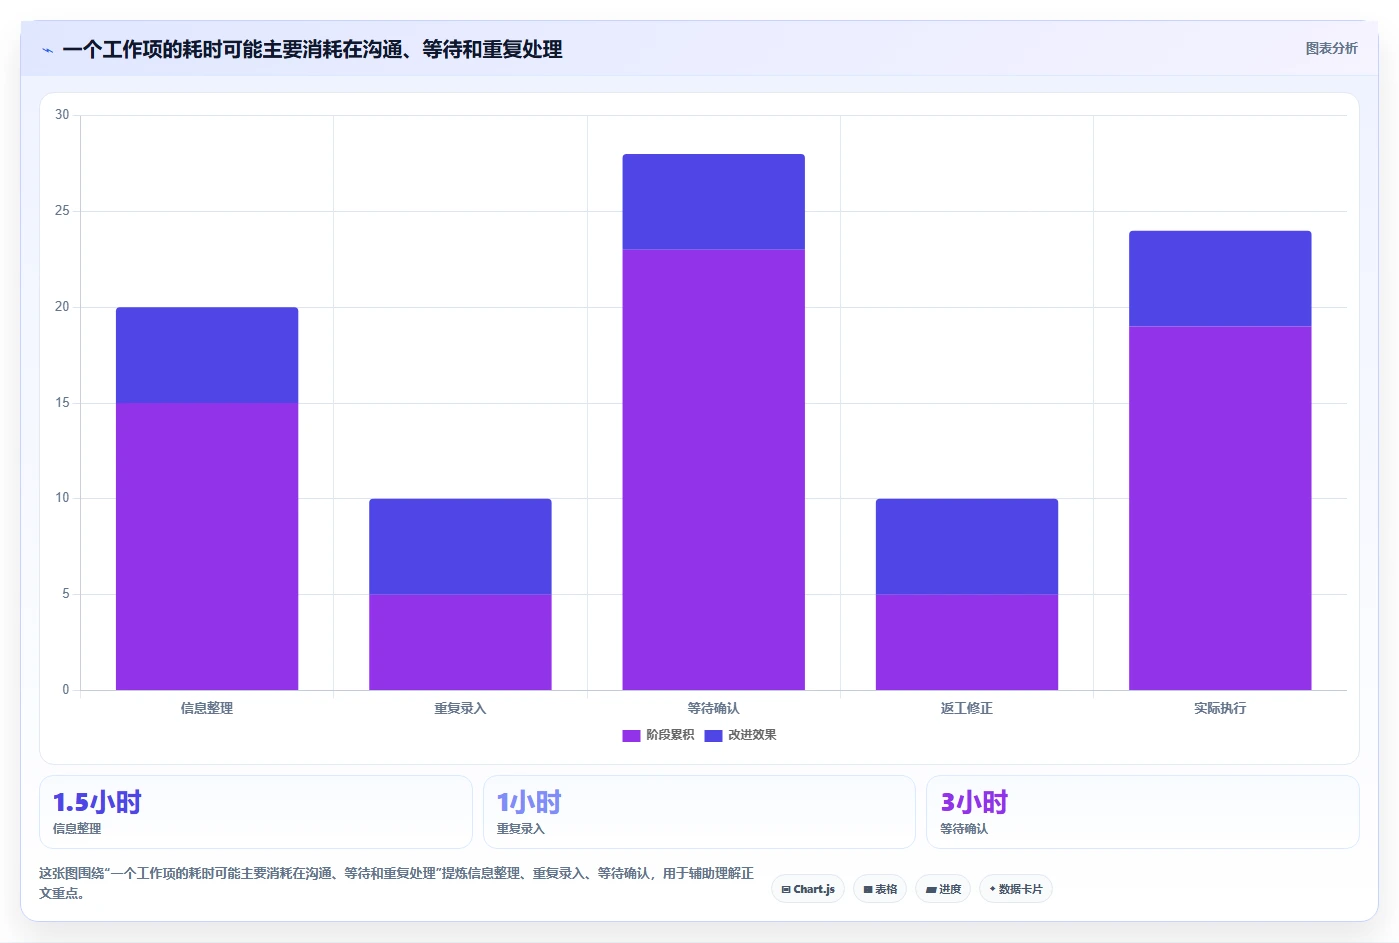Click the 表格 tag
This screenshot has width=1399, height=943.
pyautogui.click(x=880, y=889)
